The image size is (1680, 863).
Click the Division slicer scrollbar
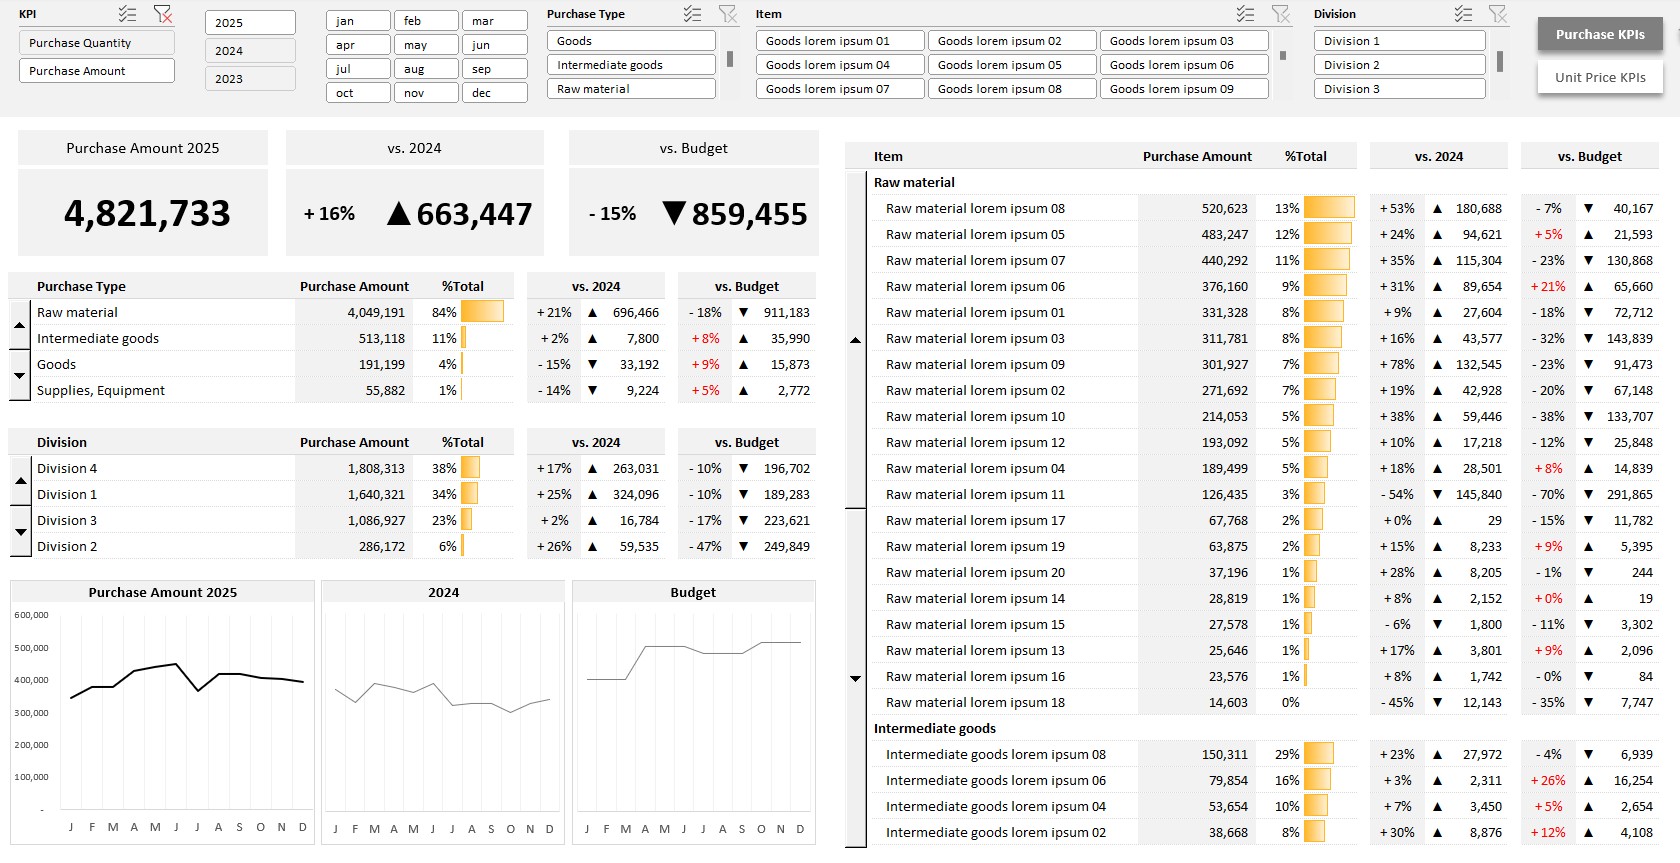(x=1500, y=62)
